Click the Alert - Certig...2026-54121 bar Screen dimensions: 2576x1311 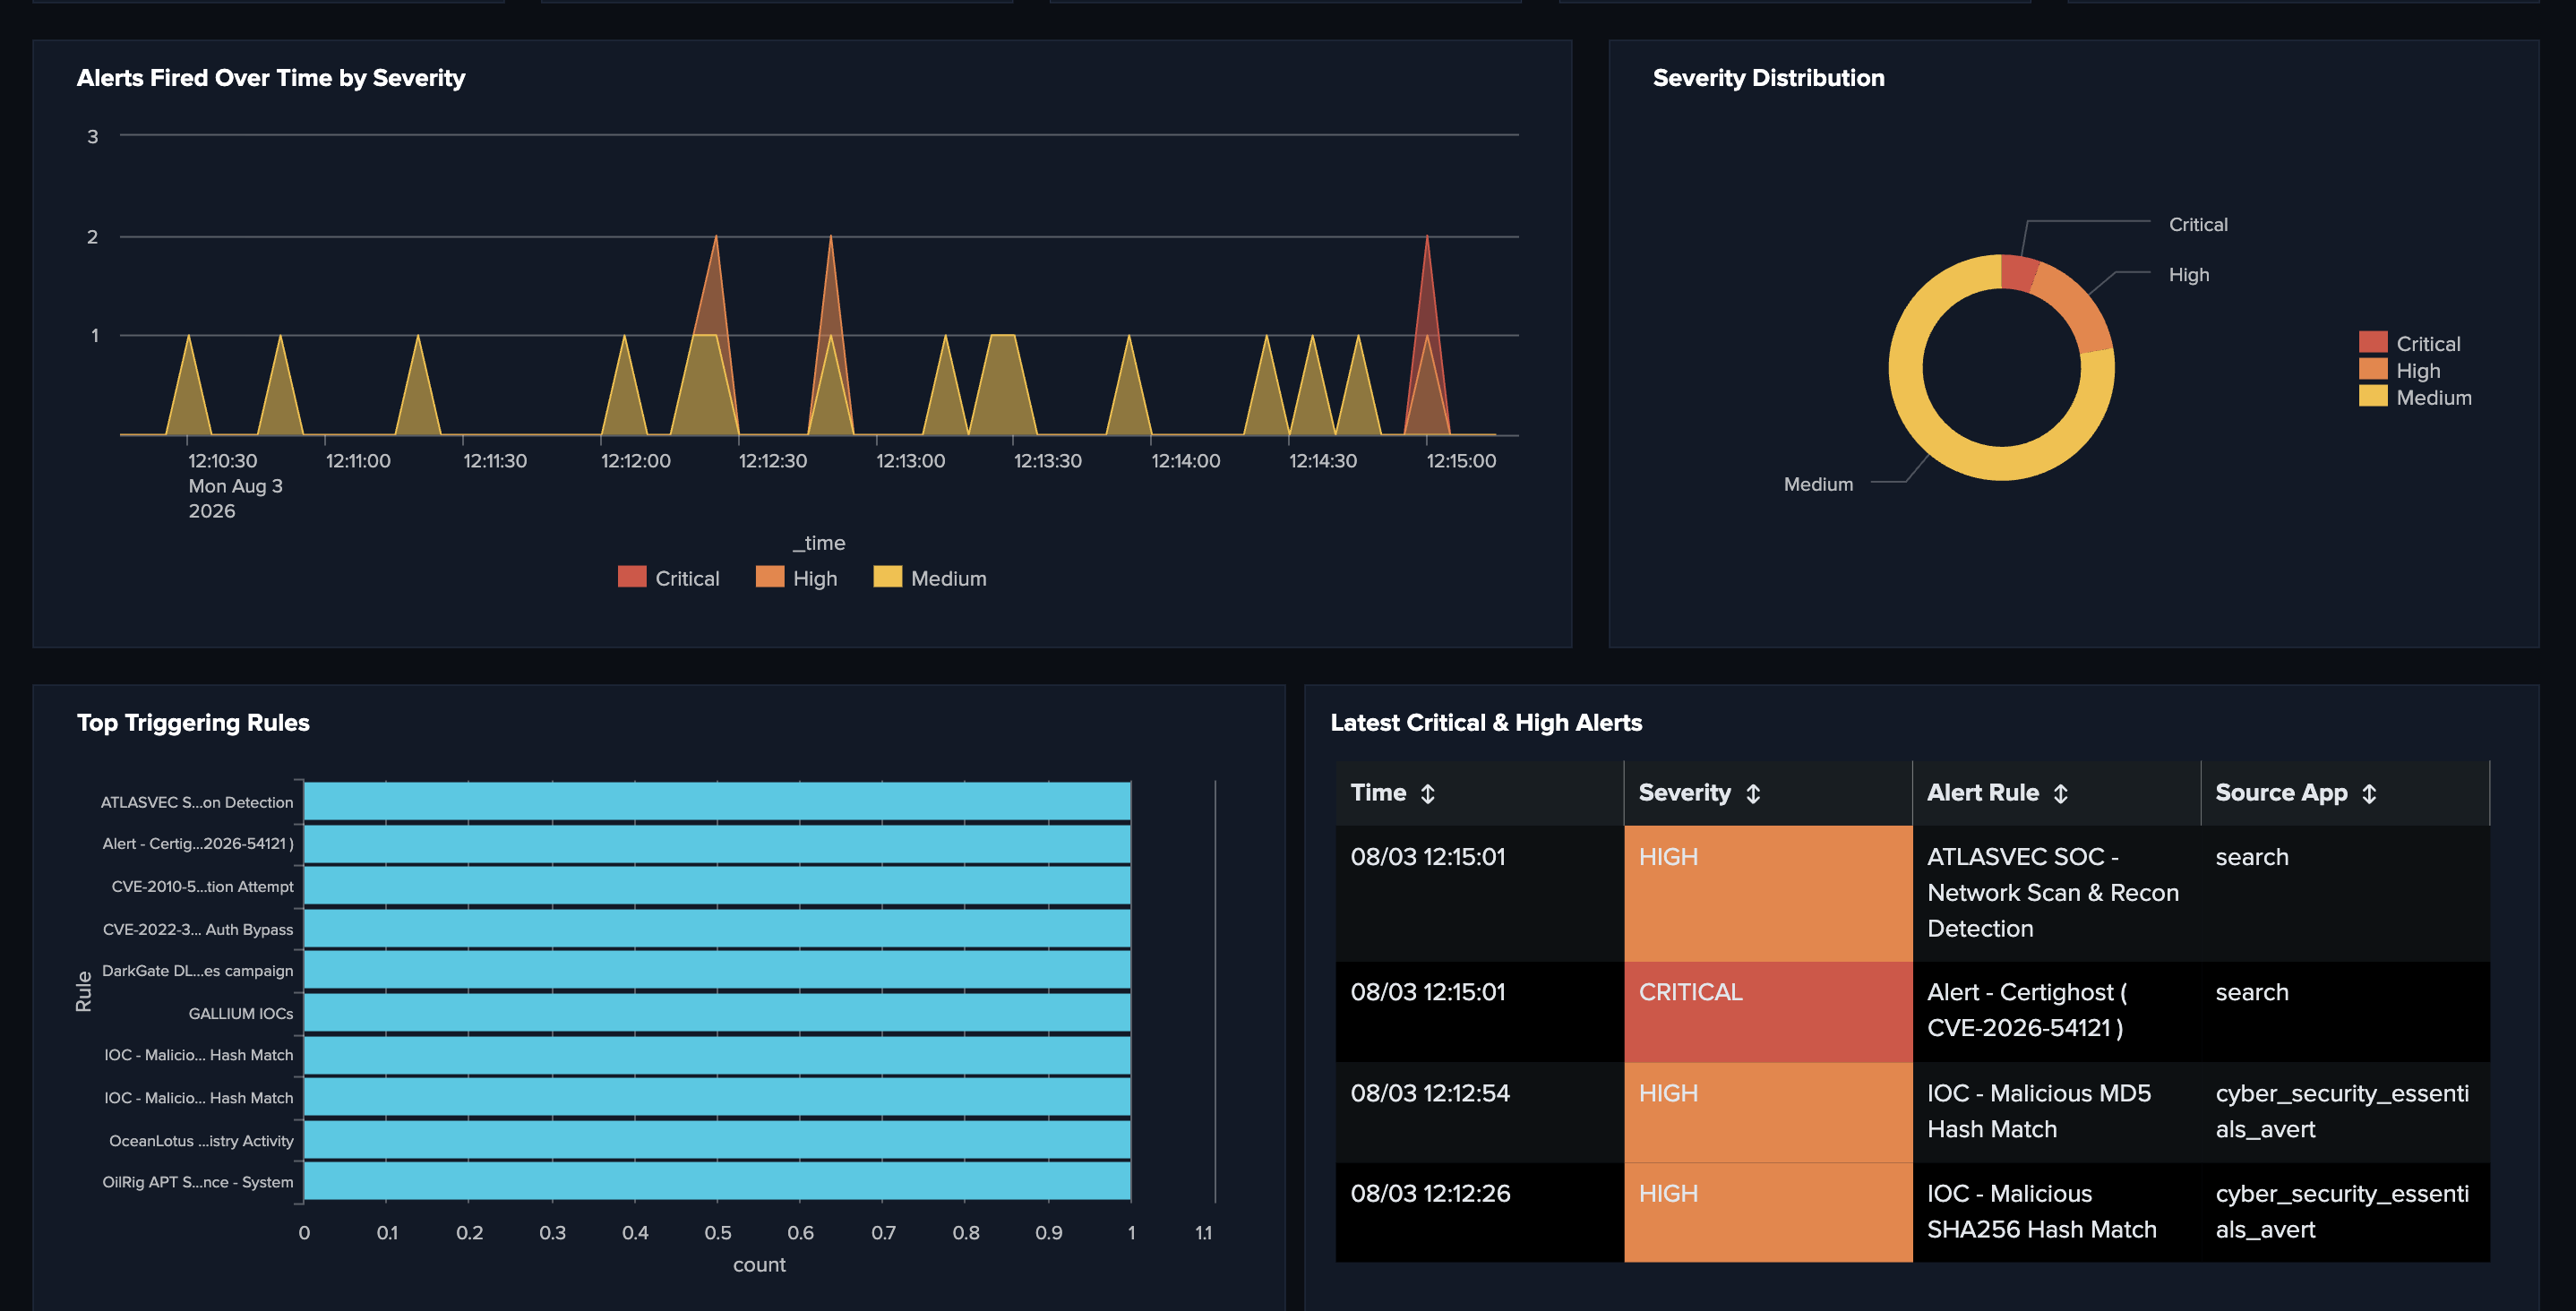(x=717, y=843)
